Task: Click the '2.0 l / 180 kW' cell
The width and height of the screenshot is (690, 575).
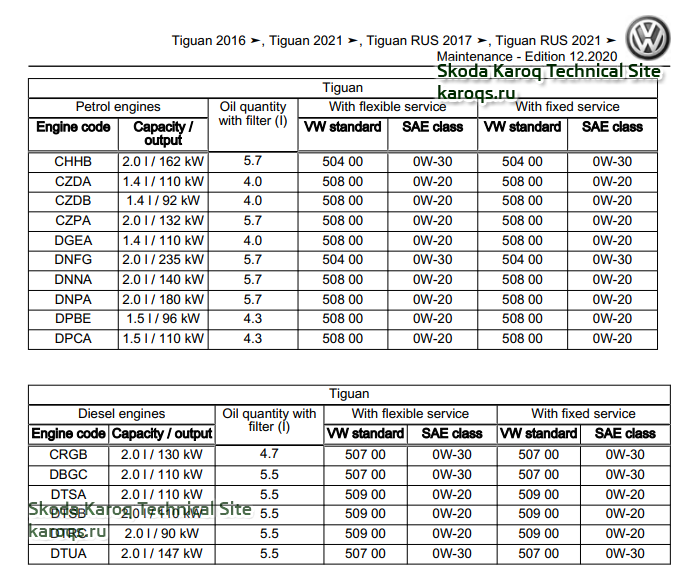Action: pos(163,299)
